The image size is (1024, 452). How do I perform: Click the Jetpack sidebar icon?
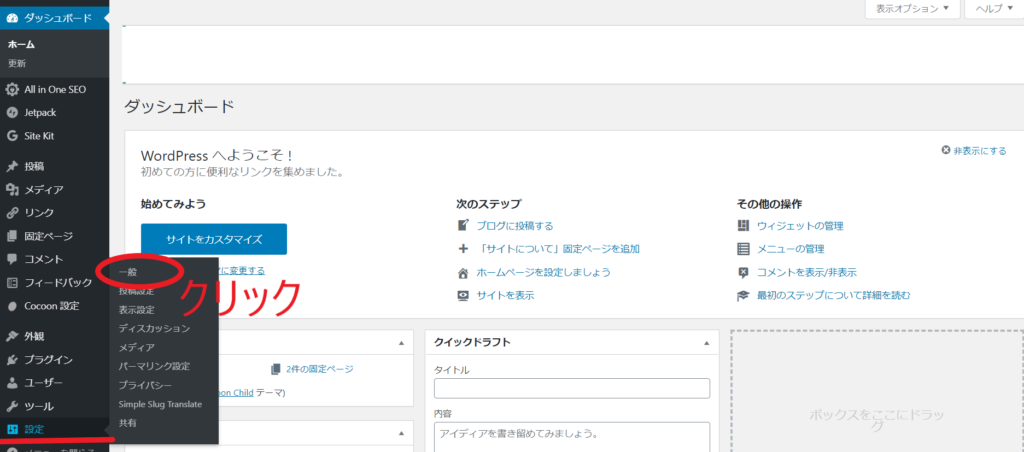12,112
